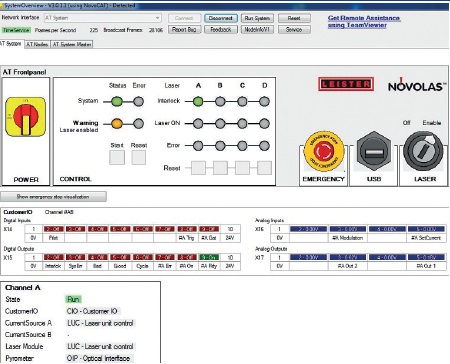Click the green TimeService status indicator
Viewport: 450px width, 364px height.
(x=16, y=30)
